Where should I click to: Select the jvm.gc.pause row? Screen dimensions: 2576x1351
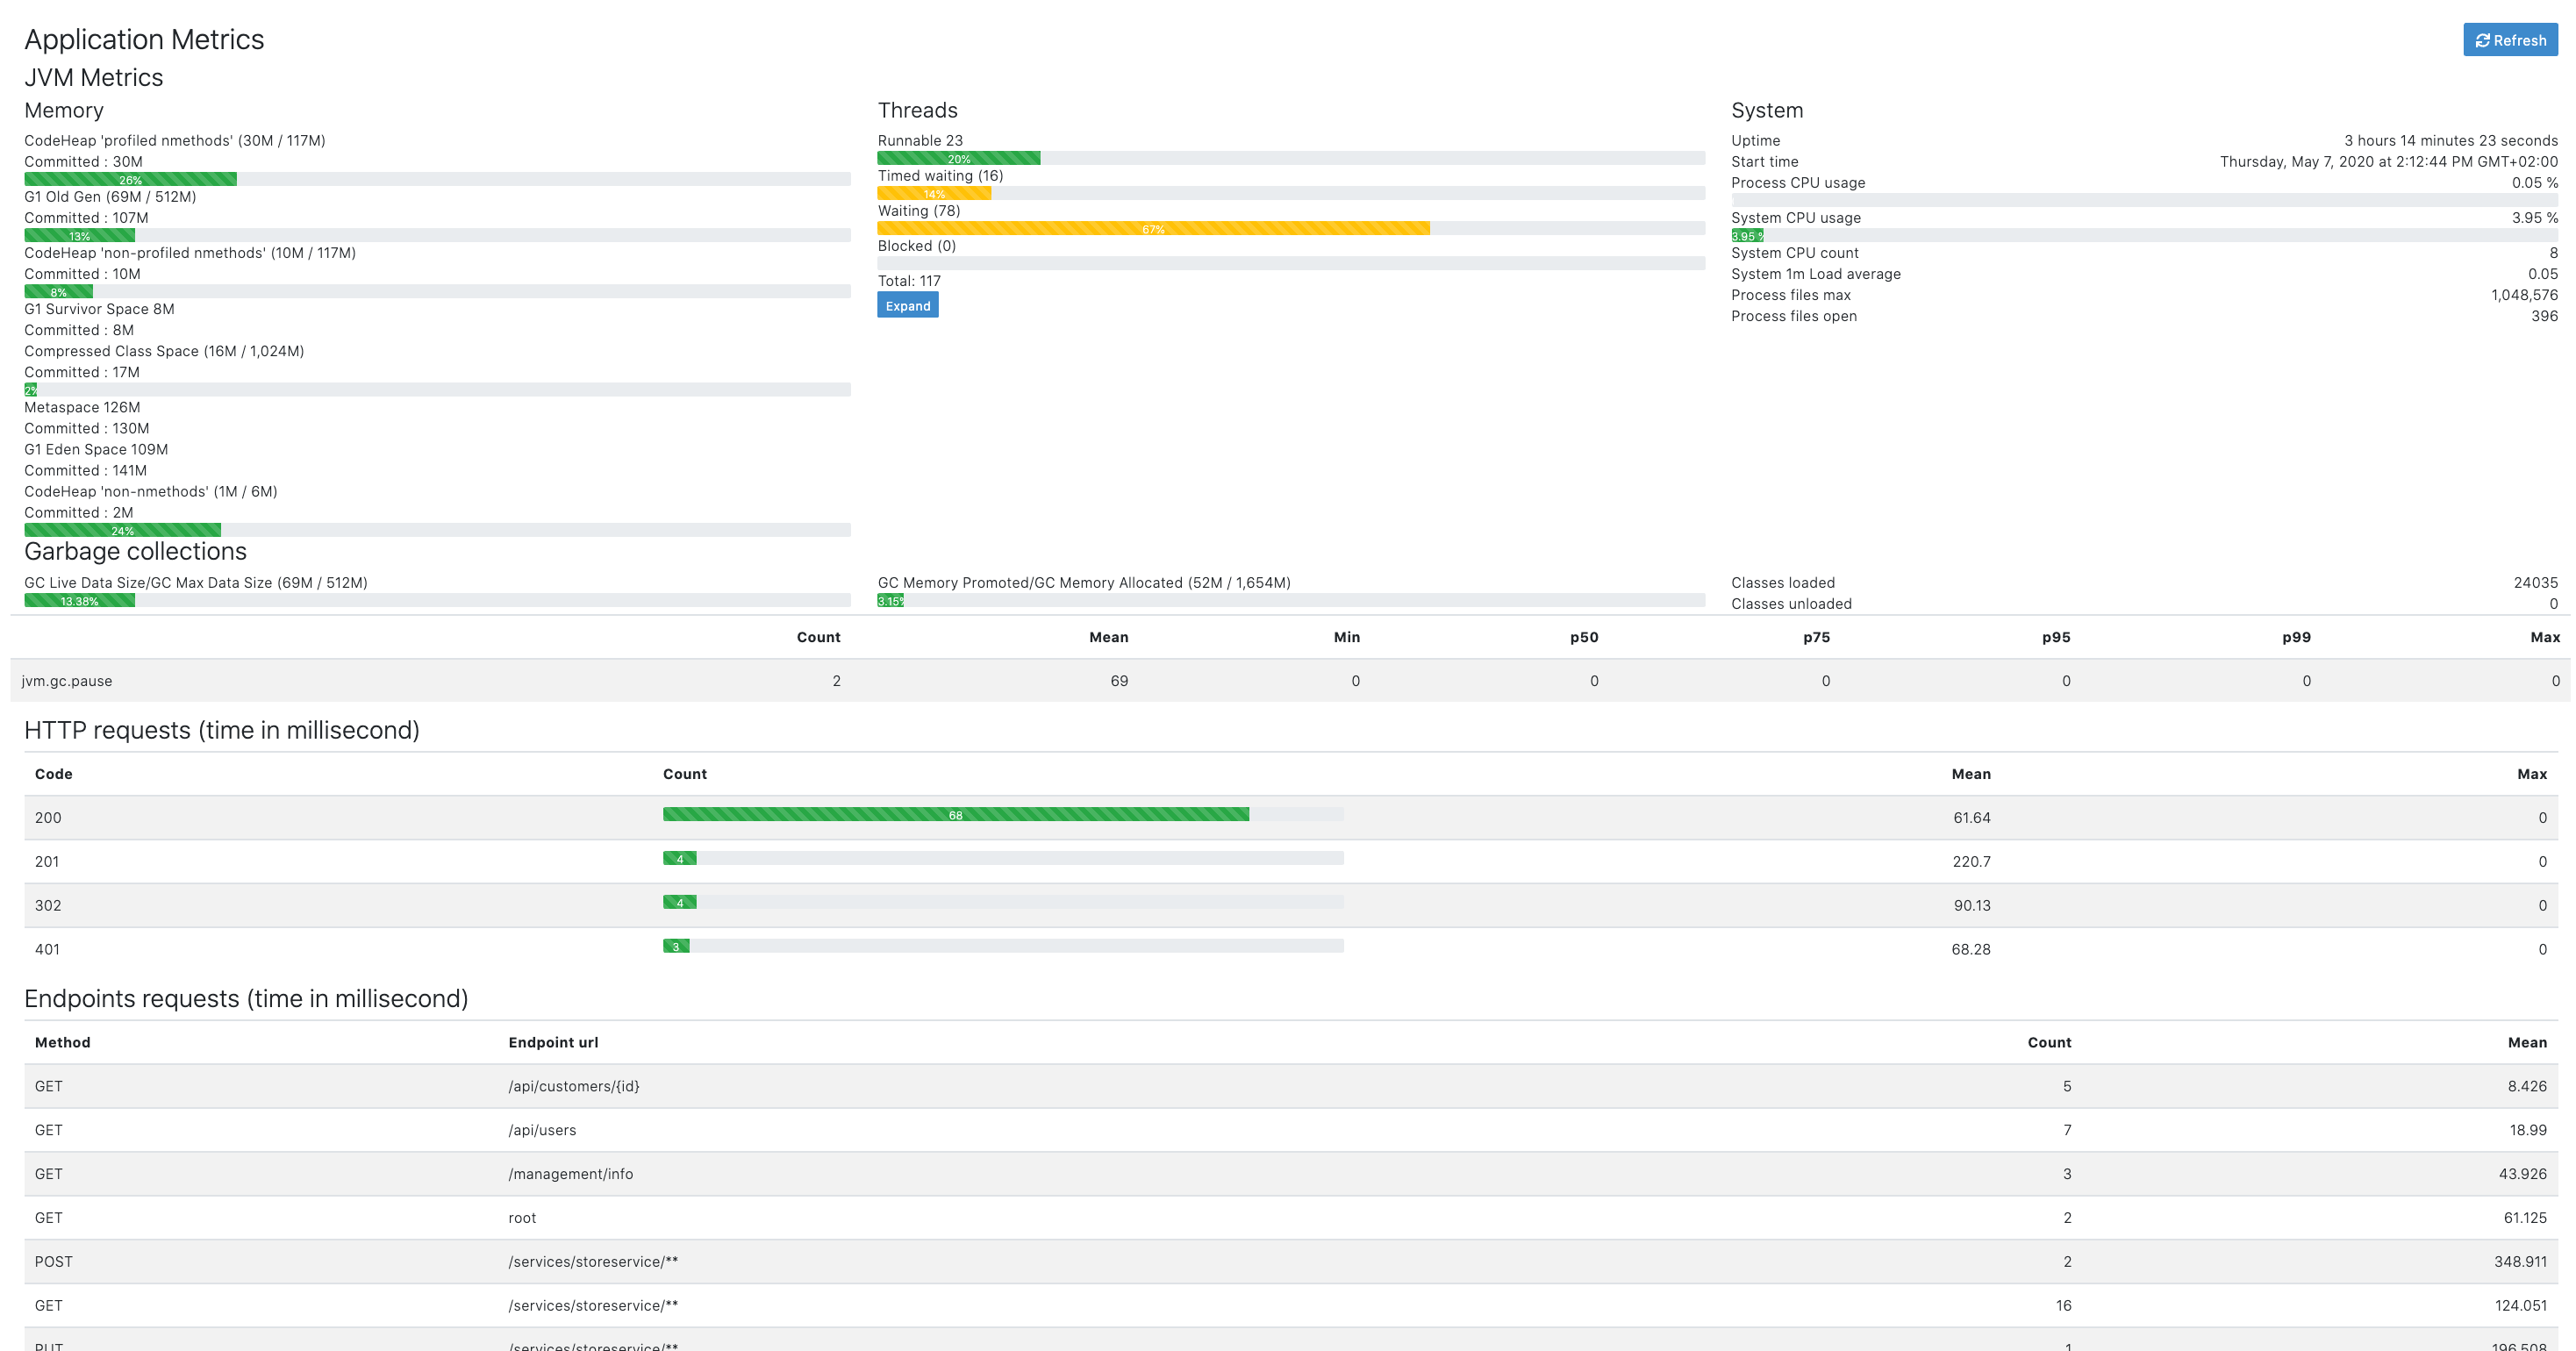67,681
